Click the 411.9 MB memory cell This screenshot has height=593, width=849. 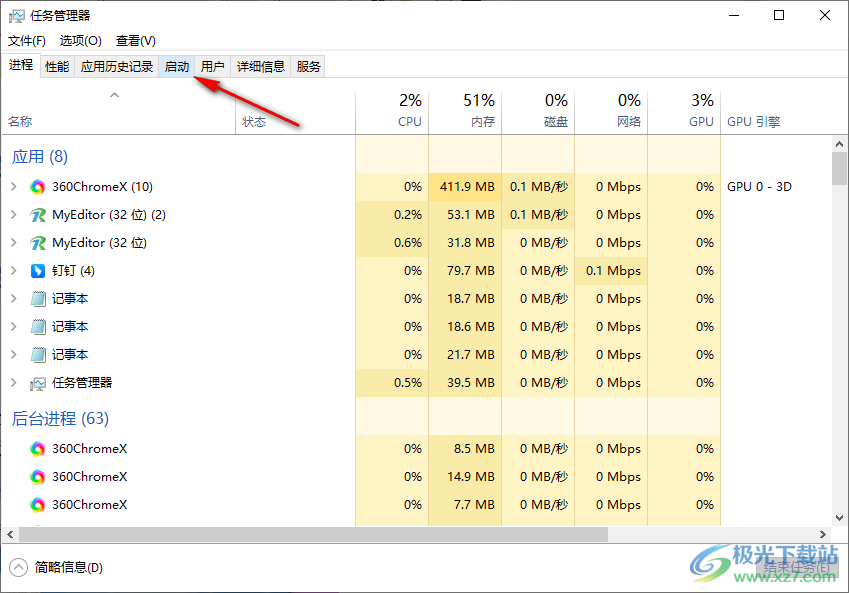(465, 187)
